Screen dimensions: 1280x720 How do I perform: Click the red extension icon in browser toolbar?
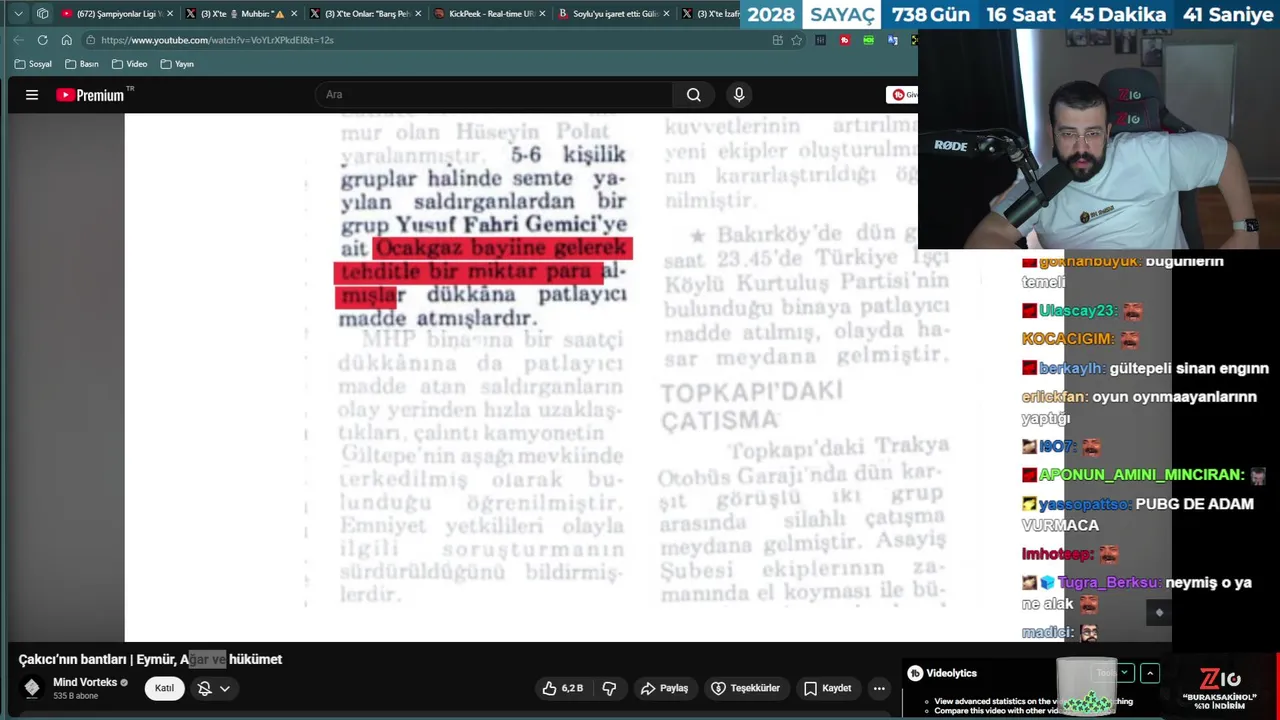click(844, 40)
